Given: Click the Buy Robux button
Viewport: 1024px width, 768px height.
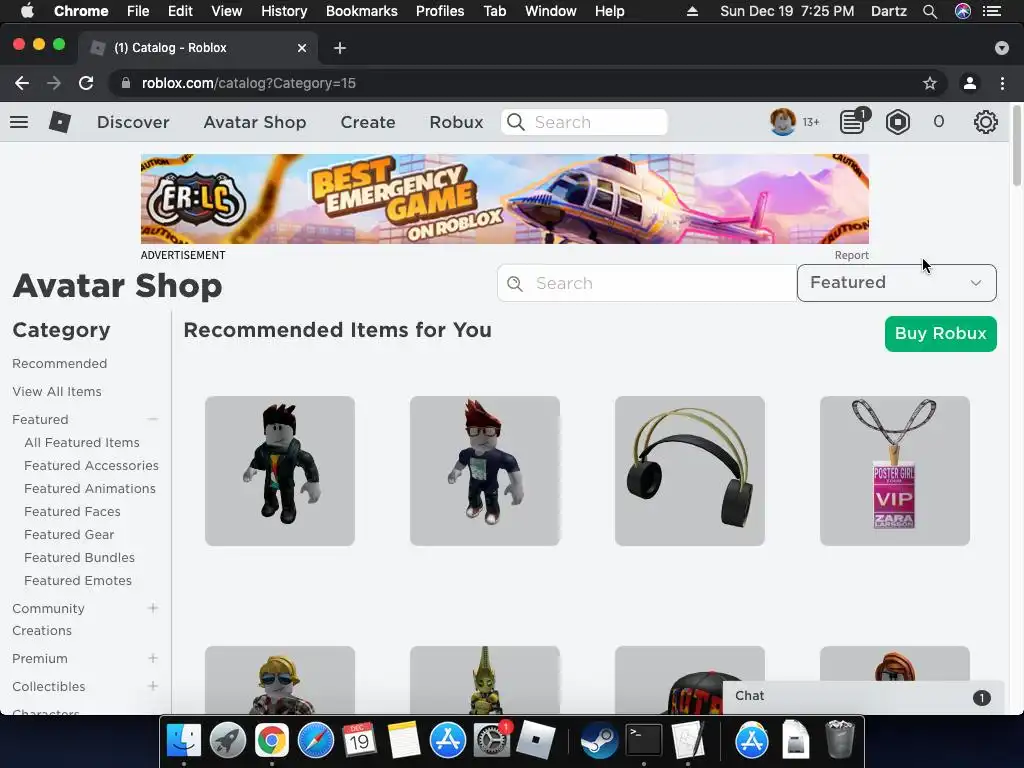Looking at the screenshot, I should 940,334.
